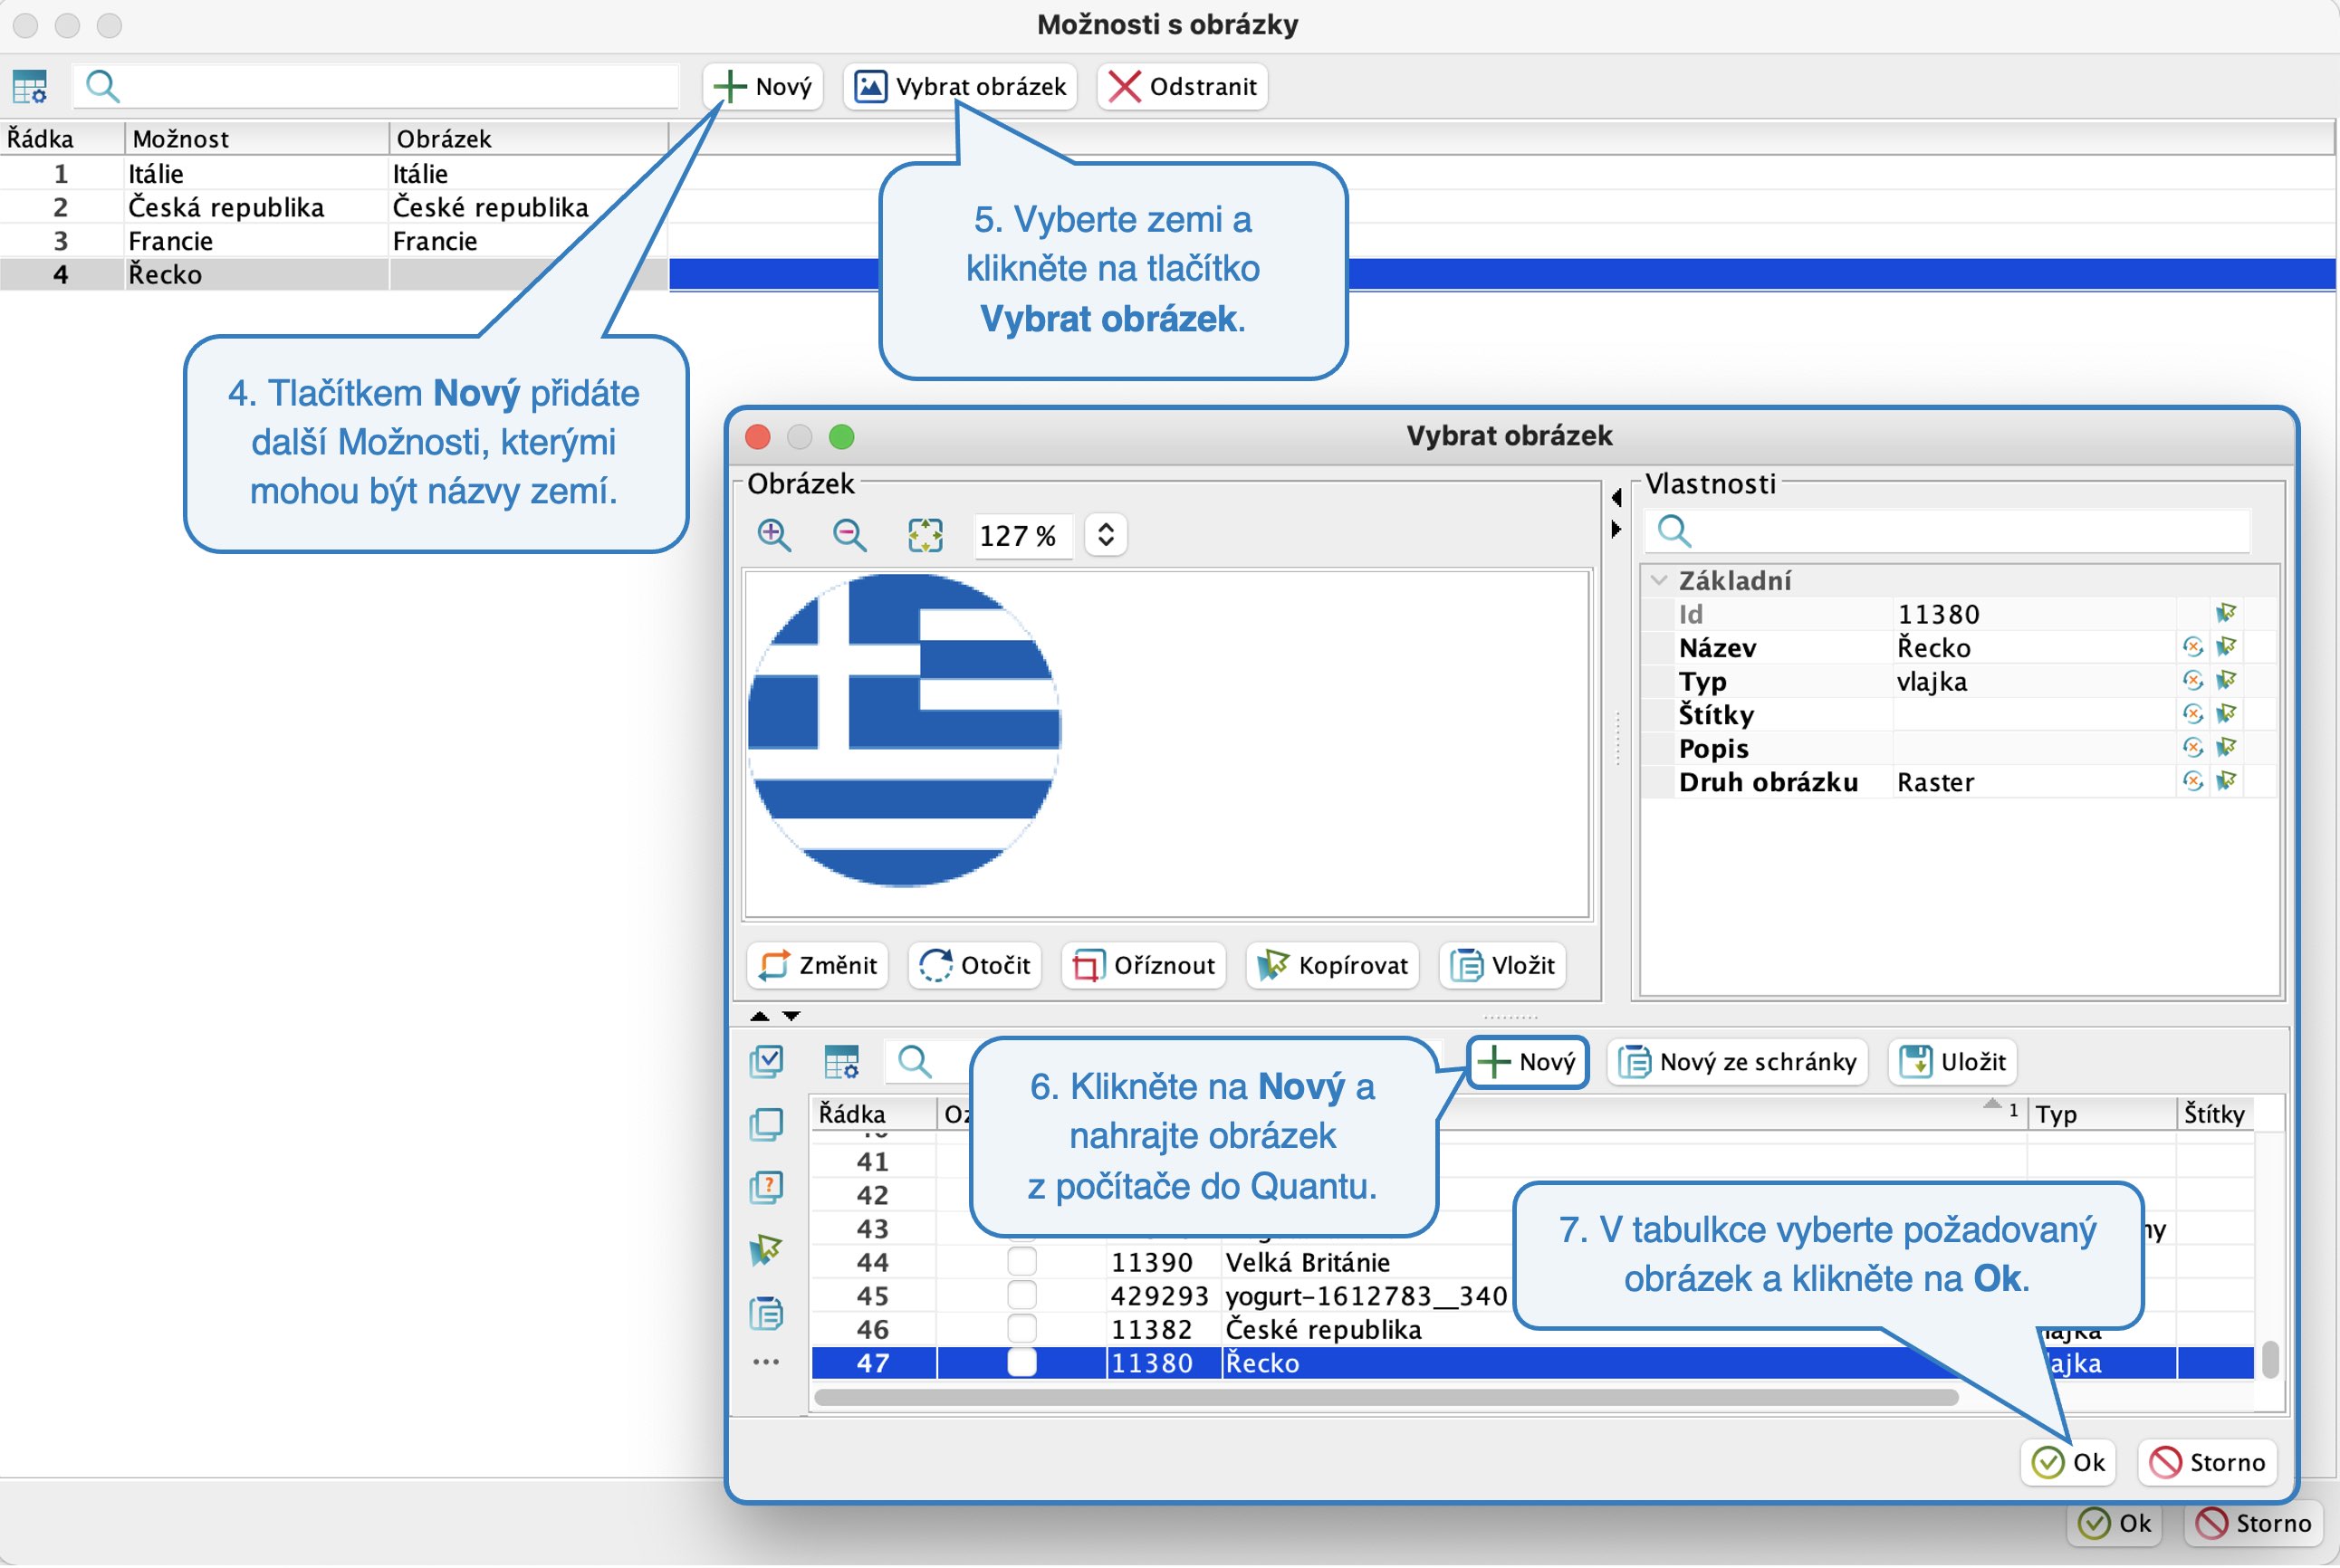Viewport: 2340px width, 1568px height.
Task: Click the search icon in image table toolbar
Action: [914, 1062]
